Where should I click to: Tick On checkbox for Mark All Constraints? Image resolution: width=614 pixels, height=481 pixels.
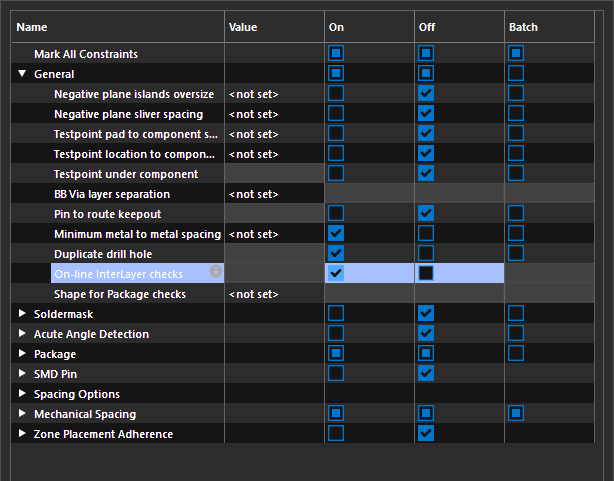336,53
